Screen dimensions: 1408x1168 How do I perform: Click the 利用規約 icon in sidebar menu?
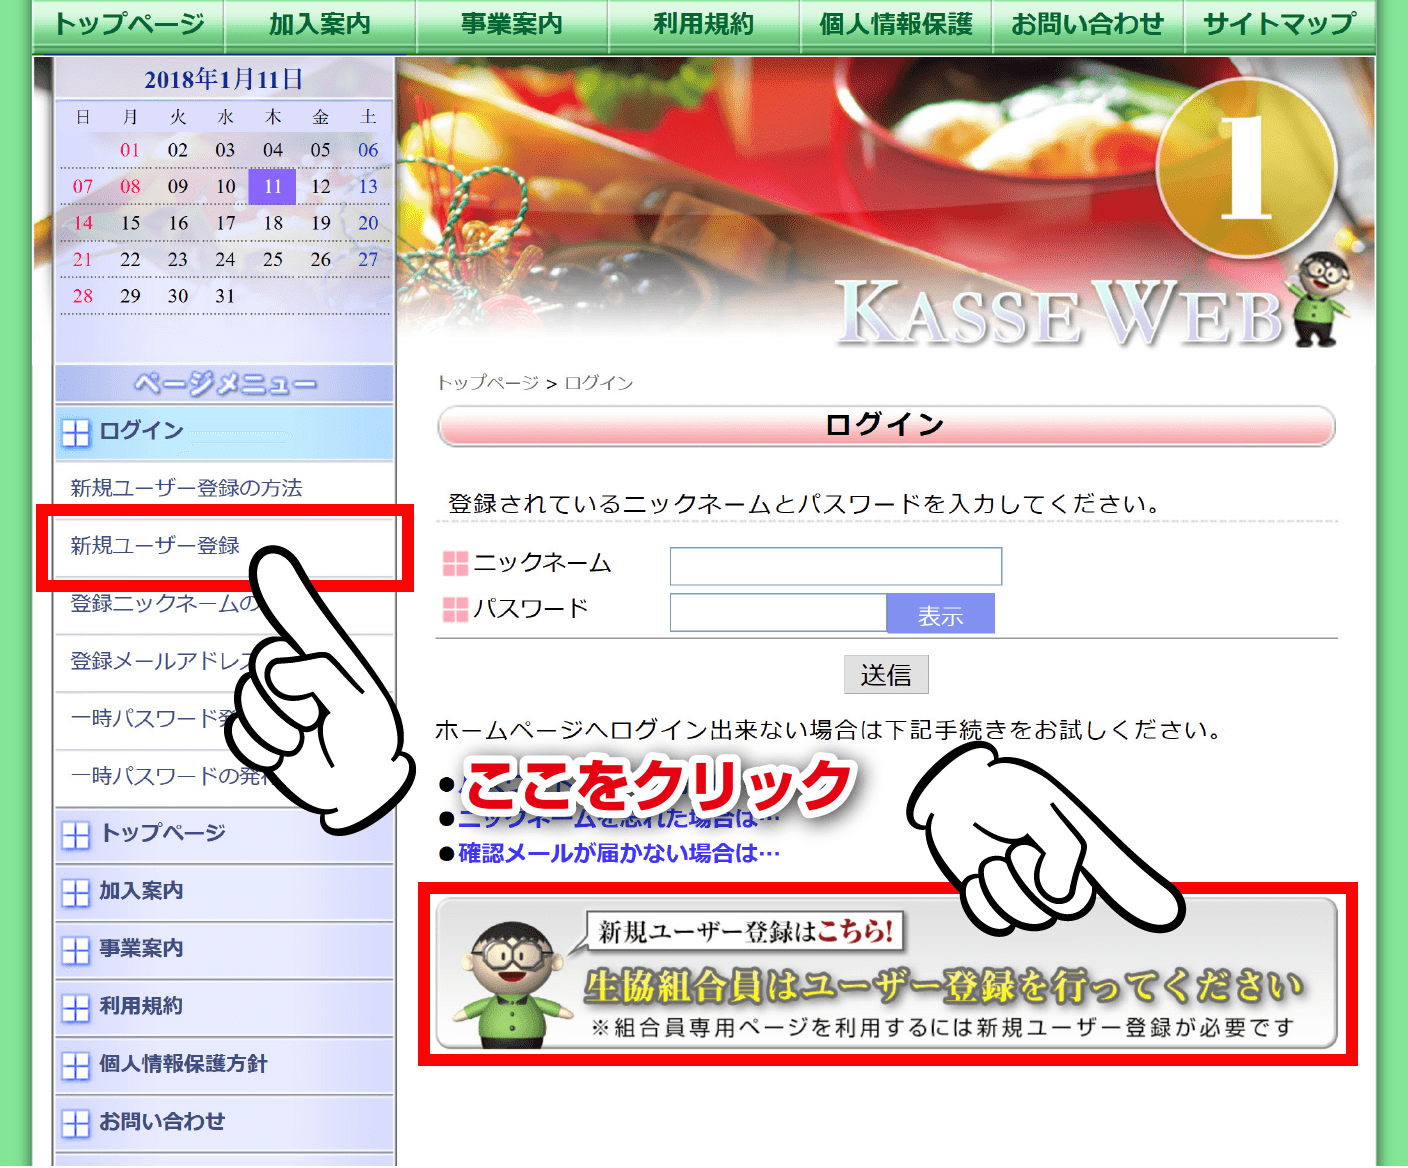(x=76, y=1009)
